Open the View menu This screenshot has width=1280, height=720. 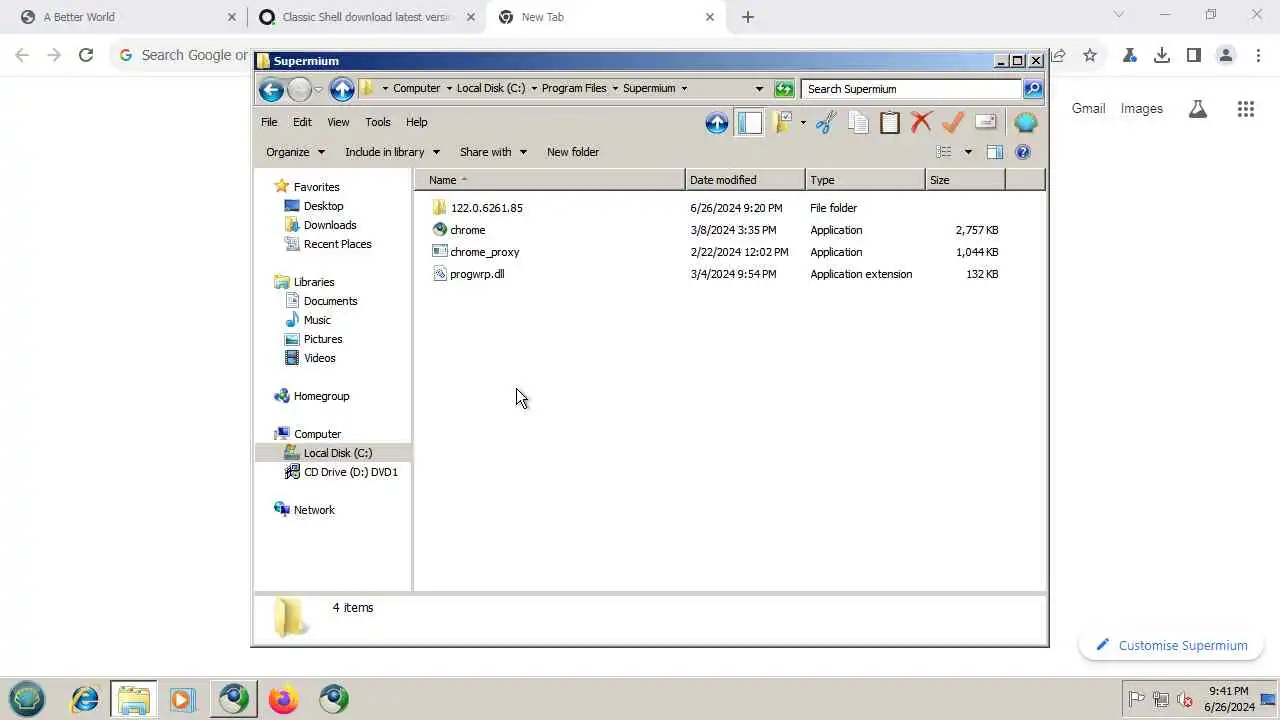point(338,122)
